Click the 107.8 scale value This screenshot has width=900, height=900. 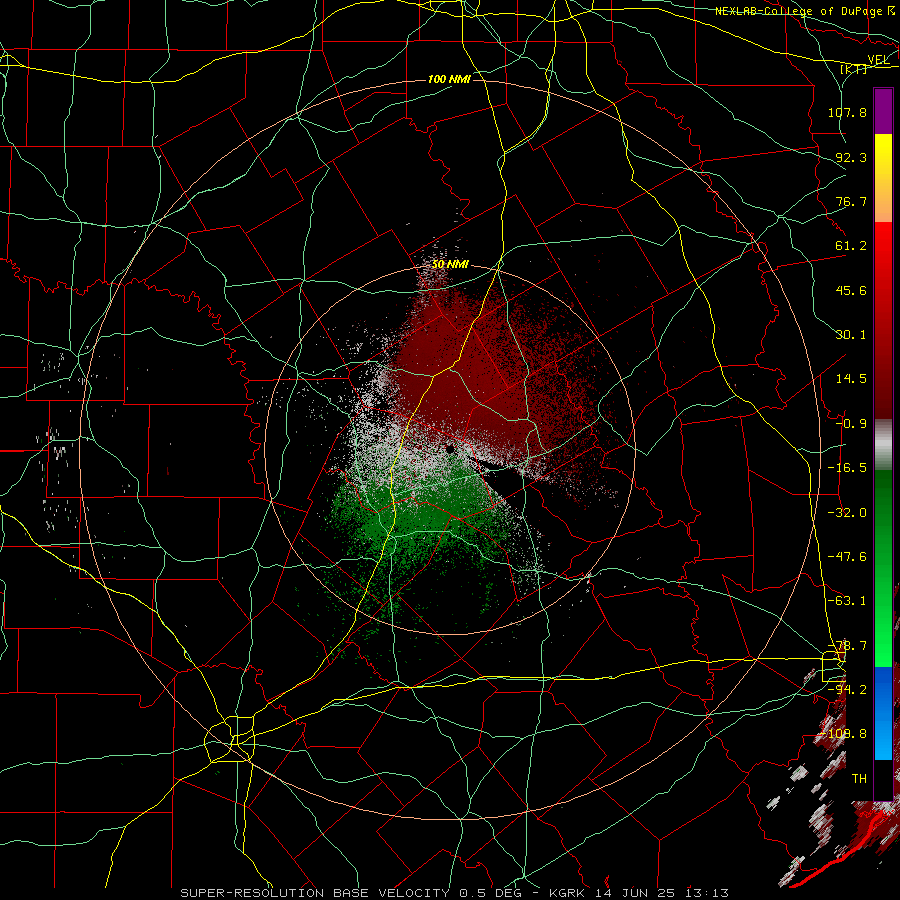pos(847,112)
